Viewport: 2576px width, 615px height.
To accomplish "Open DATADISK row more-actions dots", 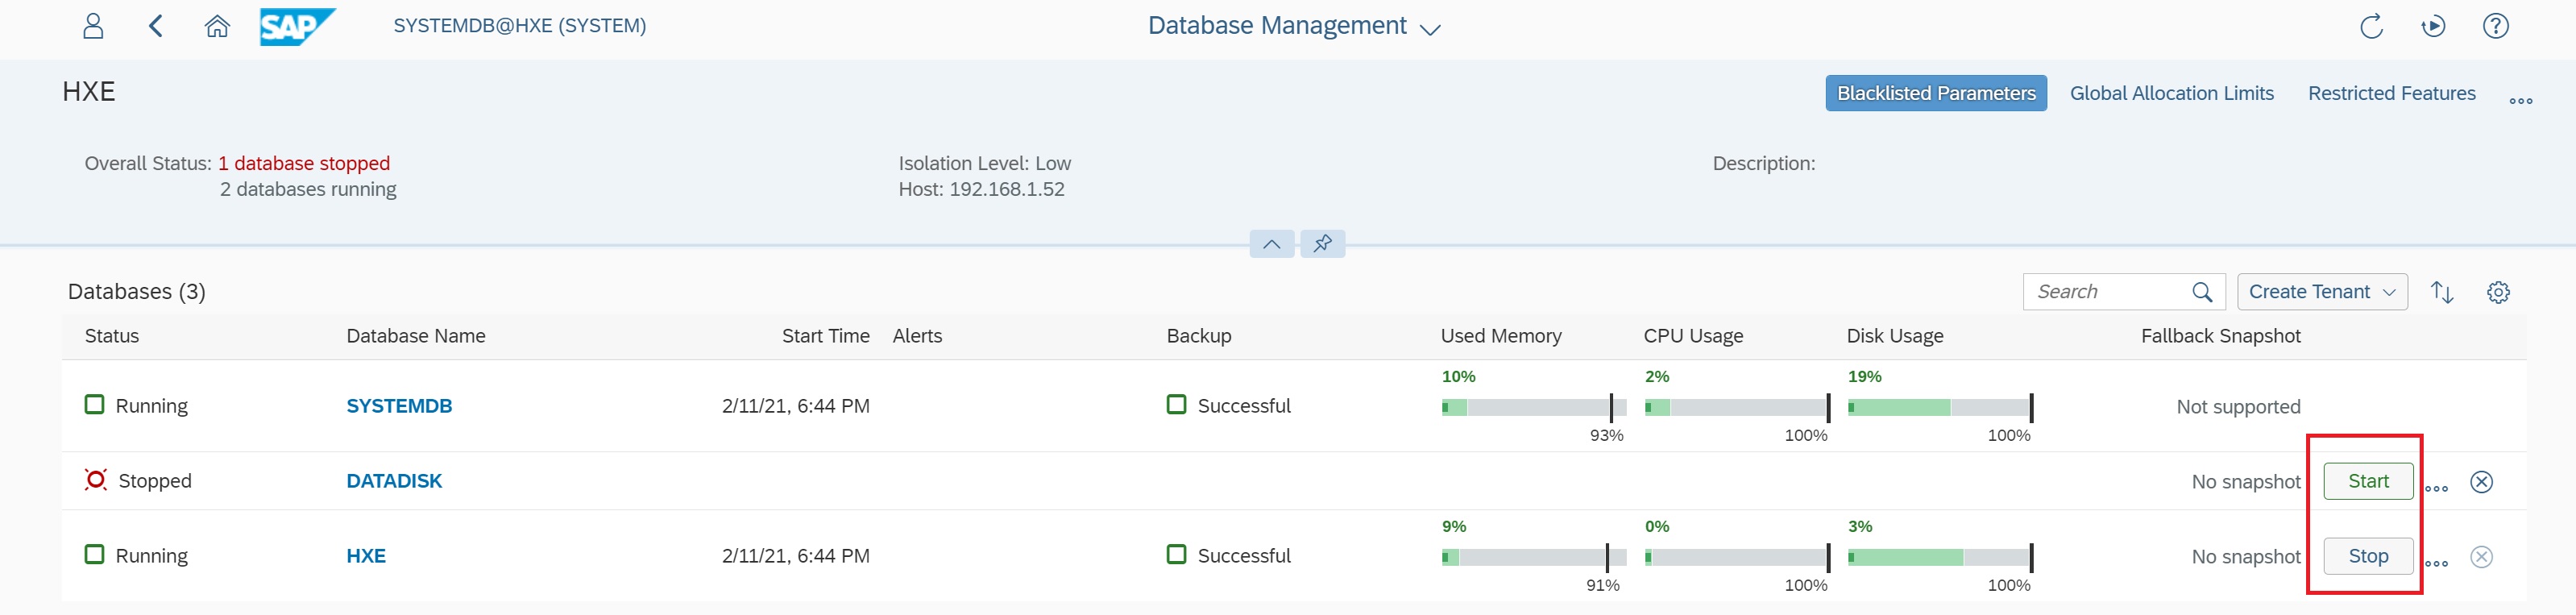I will point(2437,489).
